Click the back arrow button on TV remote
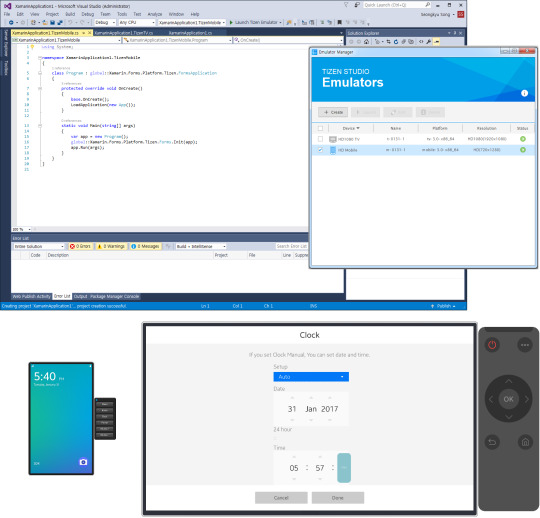Viewport: 540px width, 518px height. tap(492, 442)
